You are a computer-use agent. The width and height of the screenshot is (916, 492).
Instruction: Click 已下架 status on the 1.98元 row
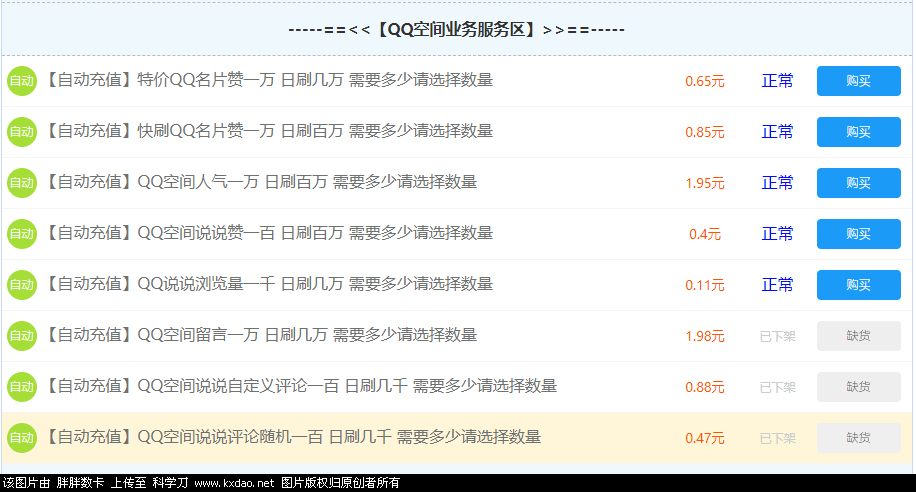point(778,336)
